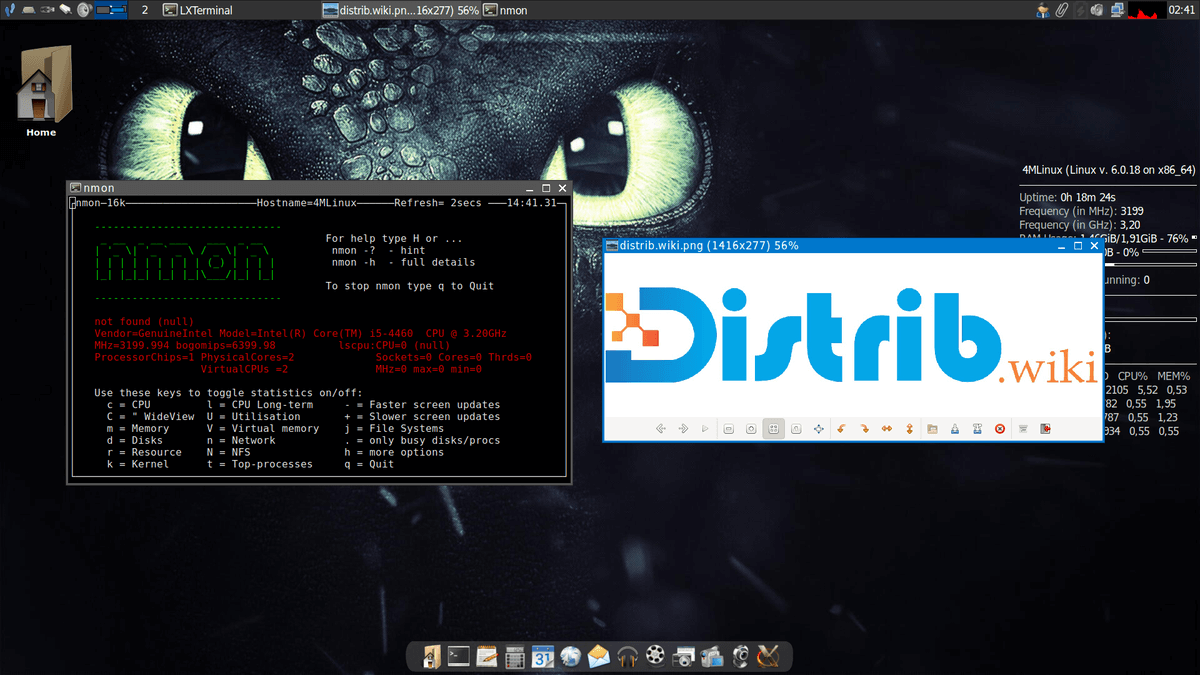Click 'Hostname=4MLinux' in nmon header
The height and width of the screenshot is (675, 1200).
pyautogui.click(x=307, y=203)
